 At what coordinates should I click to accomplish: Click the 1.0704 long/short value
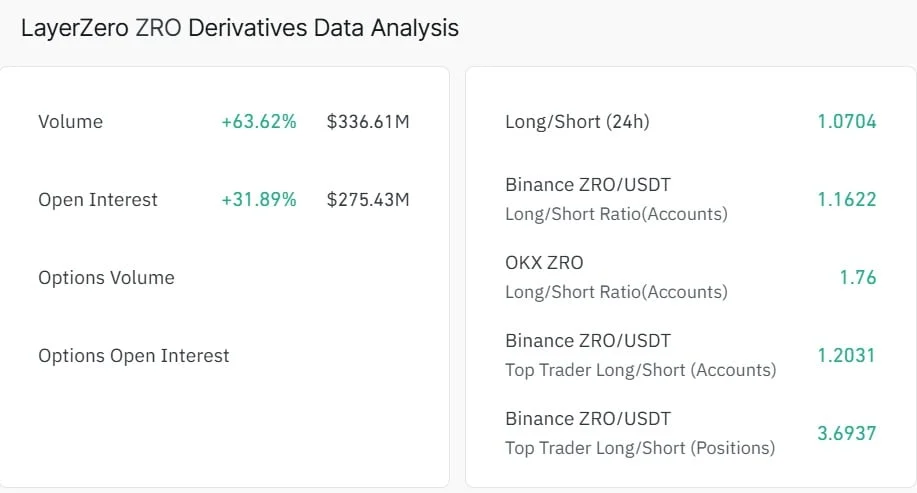[847, 122]
